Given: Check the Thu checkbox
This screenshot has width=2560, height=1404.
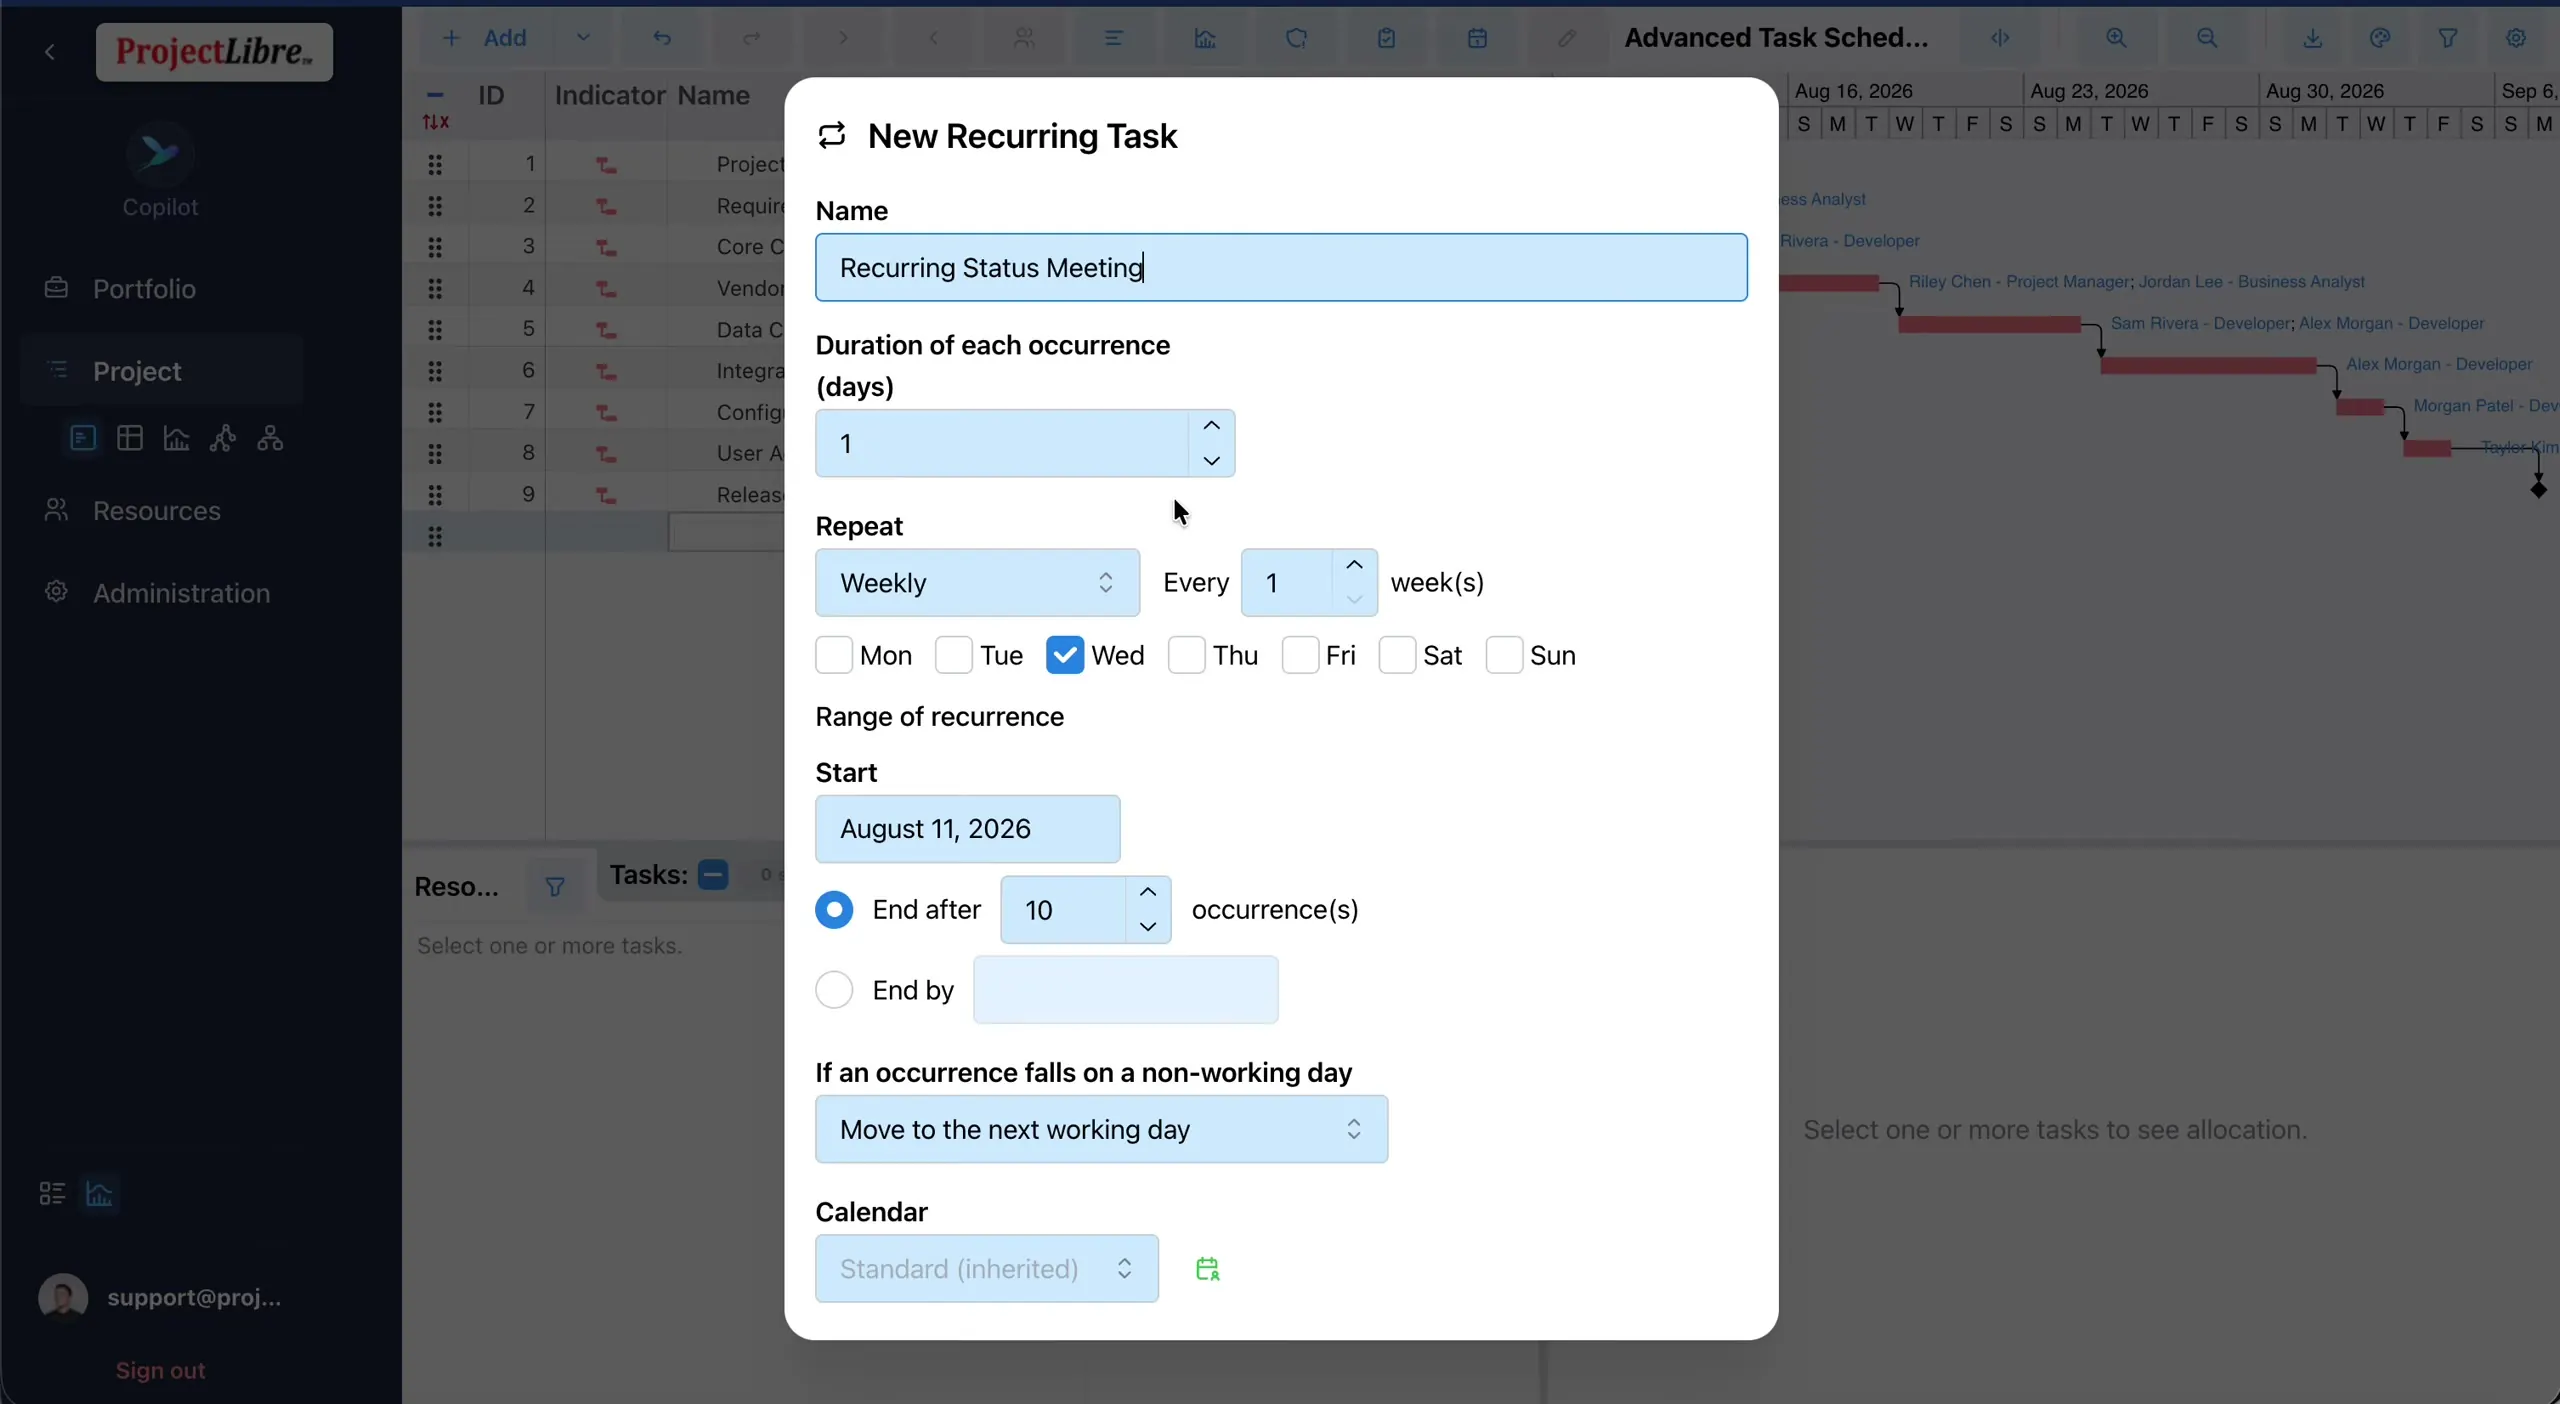Looking at the screenshot, I should (1187, 655).
